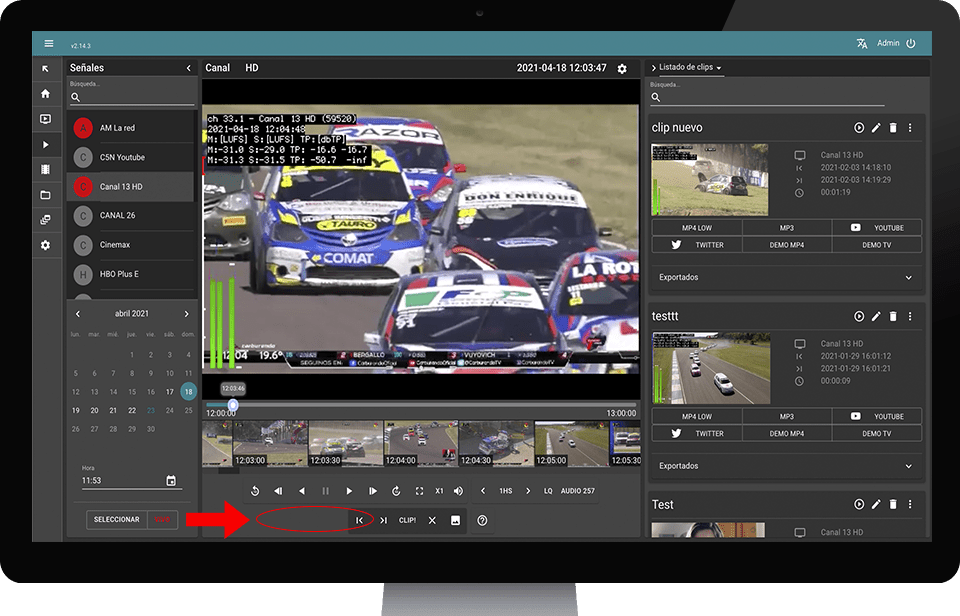This screenshot has width=960, height=616.
Task: Select day 22 in the calendar
Action: pos(132,410)
